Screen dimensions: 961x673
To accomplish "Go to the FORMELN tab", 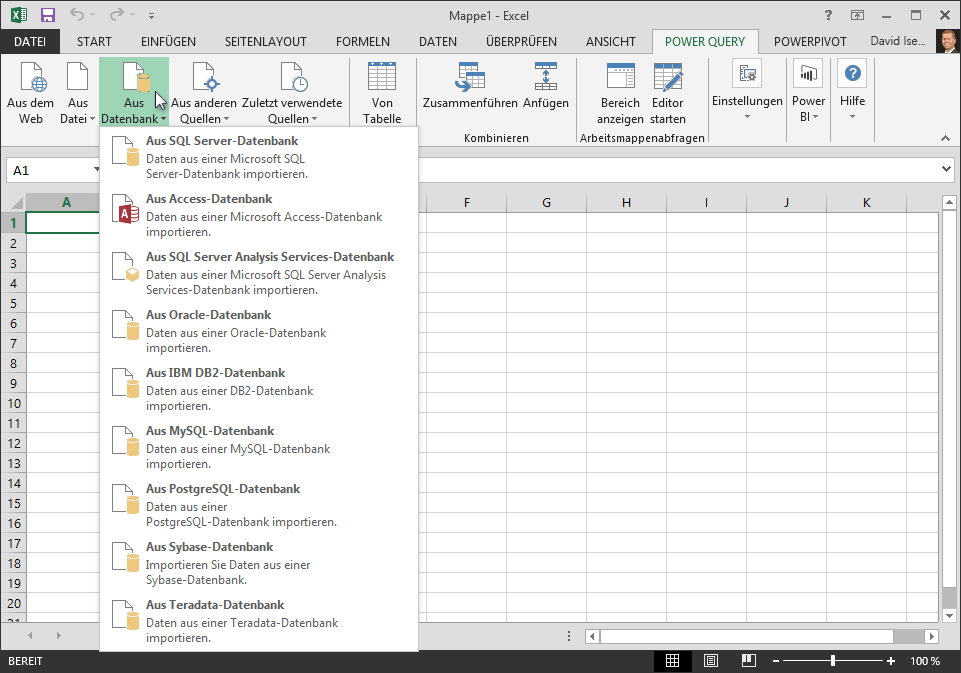I will 363,42.
